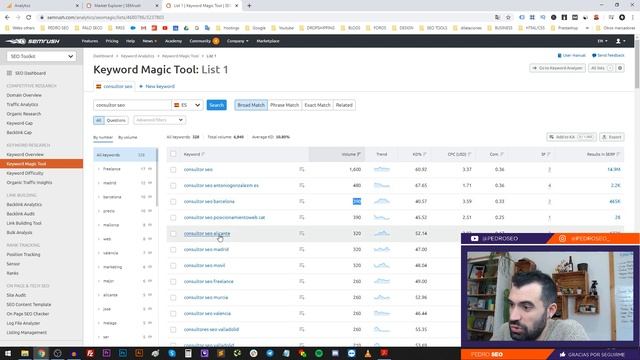The width and height of the screenshot is (640, 360).
Task: View trend chart for consultor seo
Action: [382, 169]
